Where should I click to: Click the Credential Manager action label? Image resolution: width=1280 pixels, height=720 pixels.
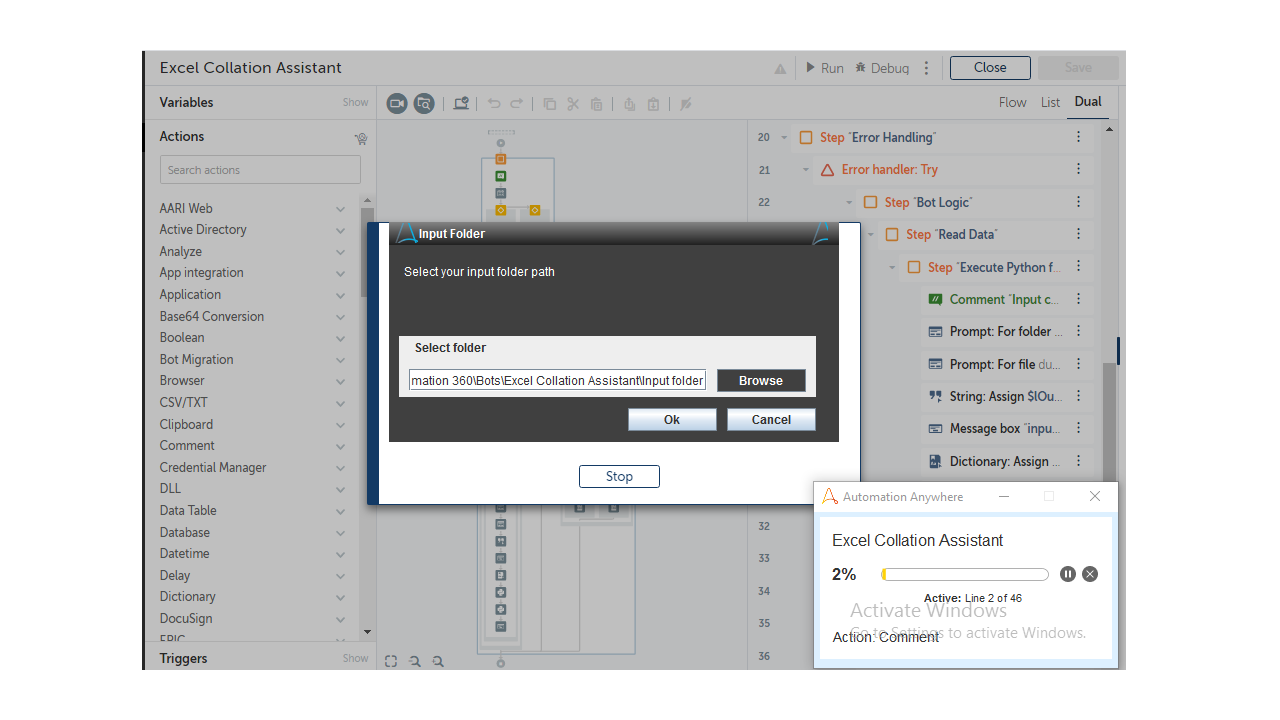click(x=213, y=467)
